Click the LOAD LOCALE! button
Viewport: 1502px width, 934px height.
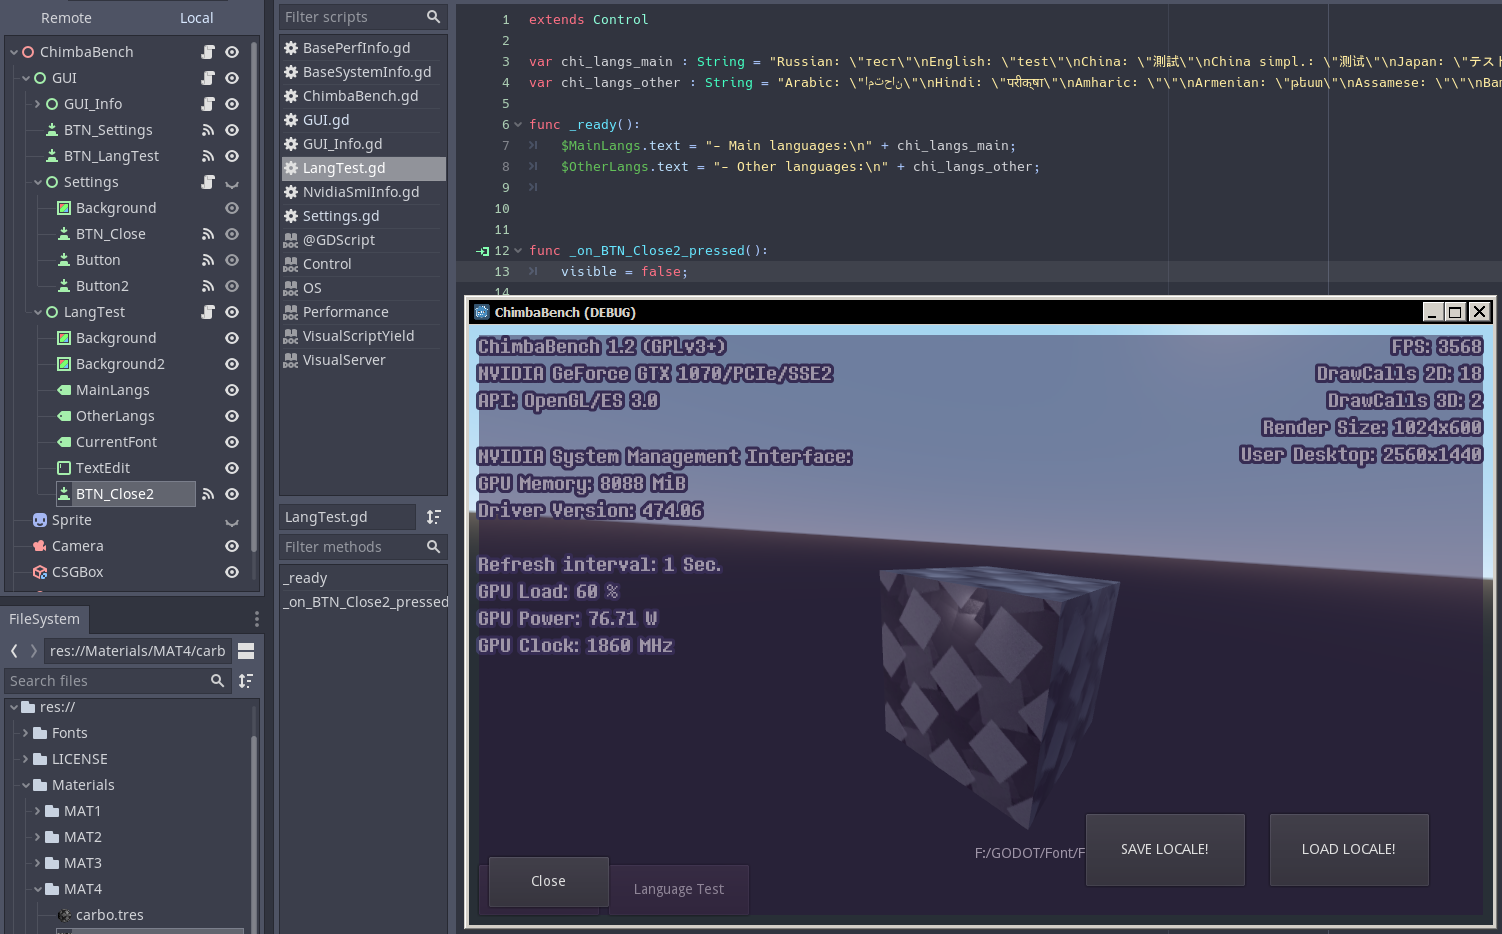[x=1349, y=849]
